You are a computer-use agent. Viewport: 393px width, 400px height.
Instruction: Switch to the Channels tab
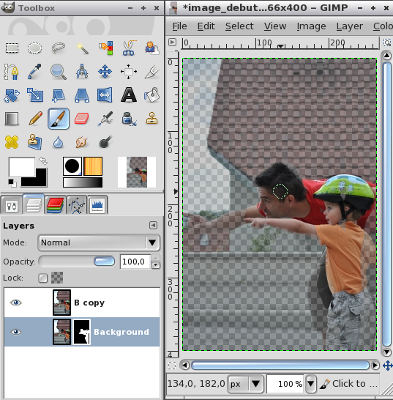tap(55, 205)
